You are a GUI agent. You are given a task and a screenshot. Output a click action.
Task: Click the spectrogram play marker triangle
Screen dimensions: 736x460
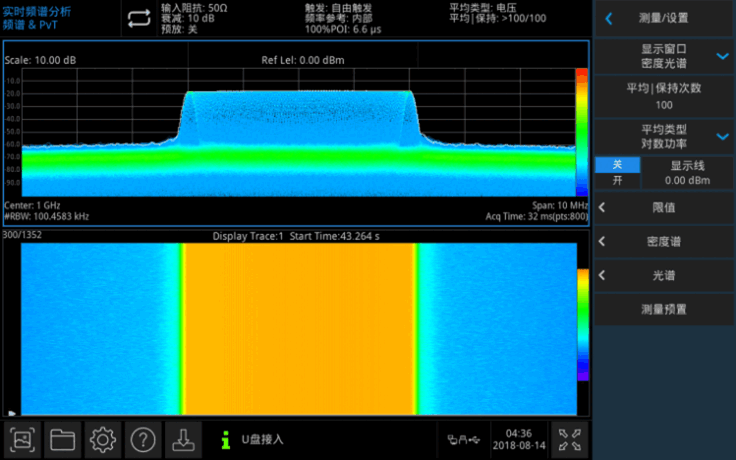[12, 414]
